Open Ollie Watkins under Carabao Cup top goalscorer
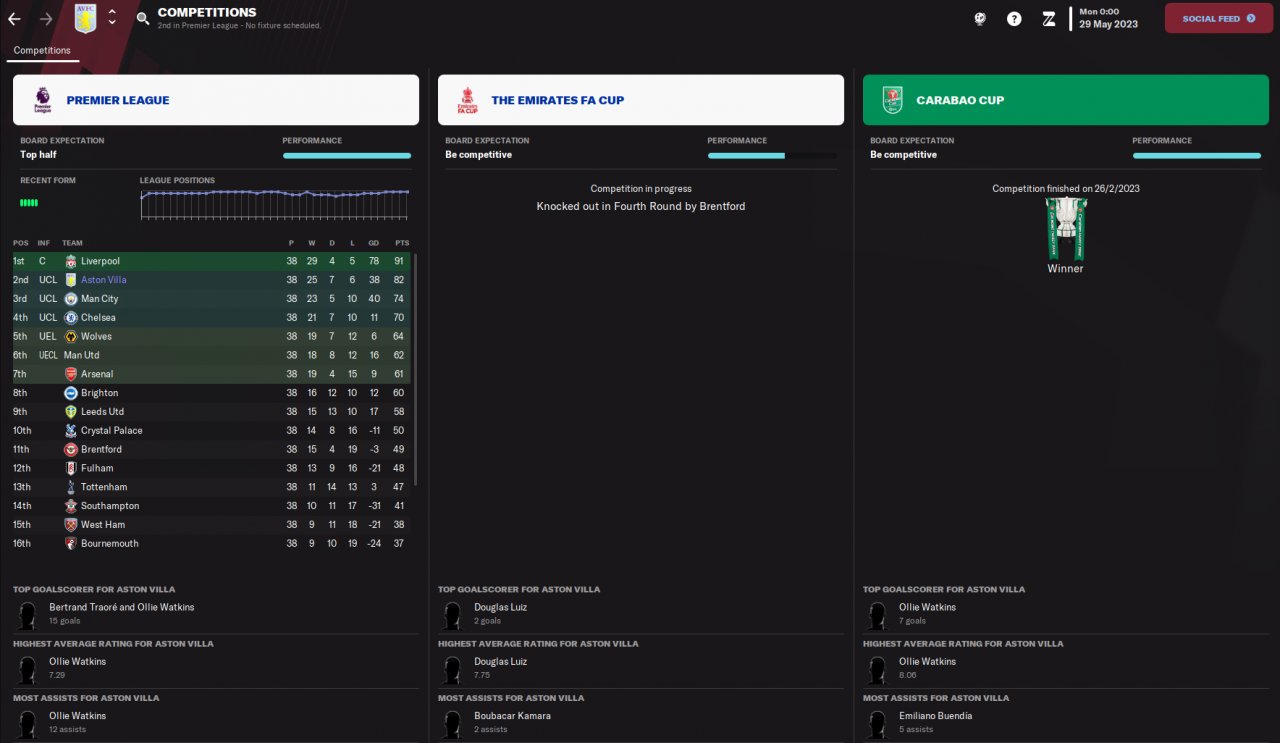1280x743 pixels. click(927, 607)
